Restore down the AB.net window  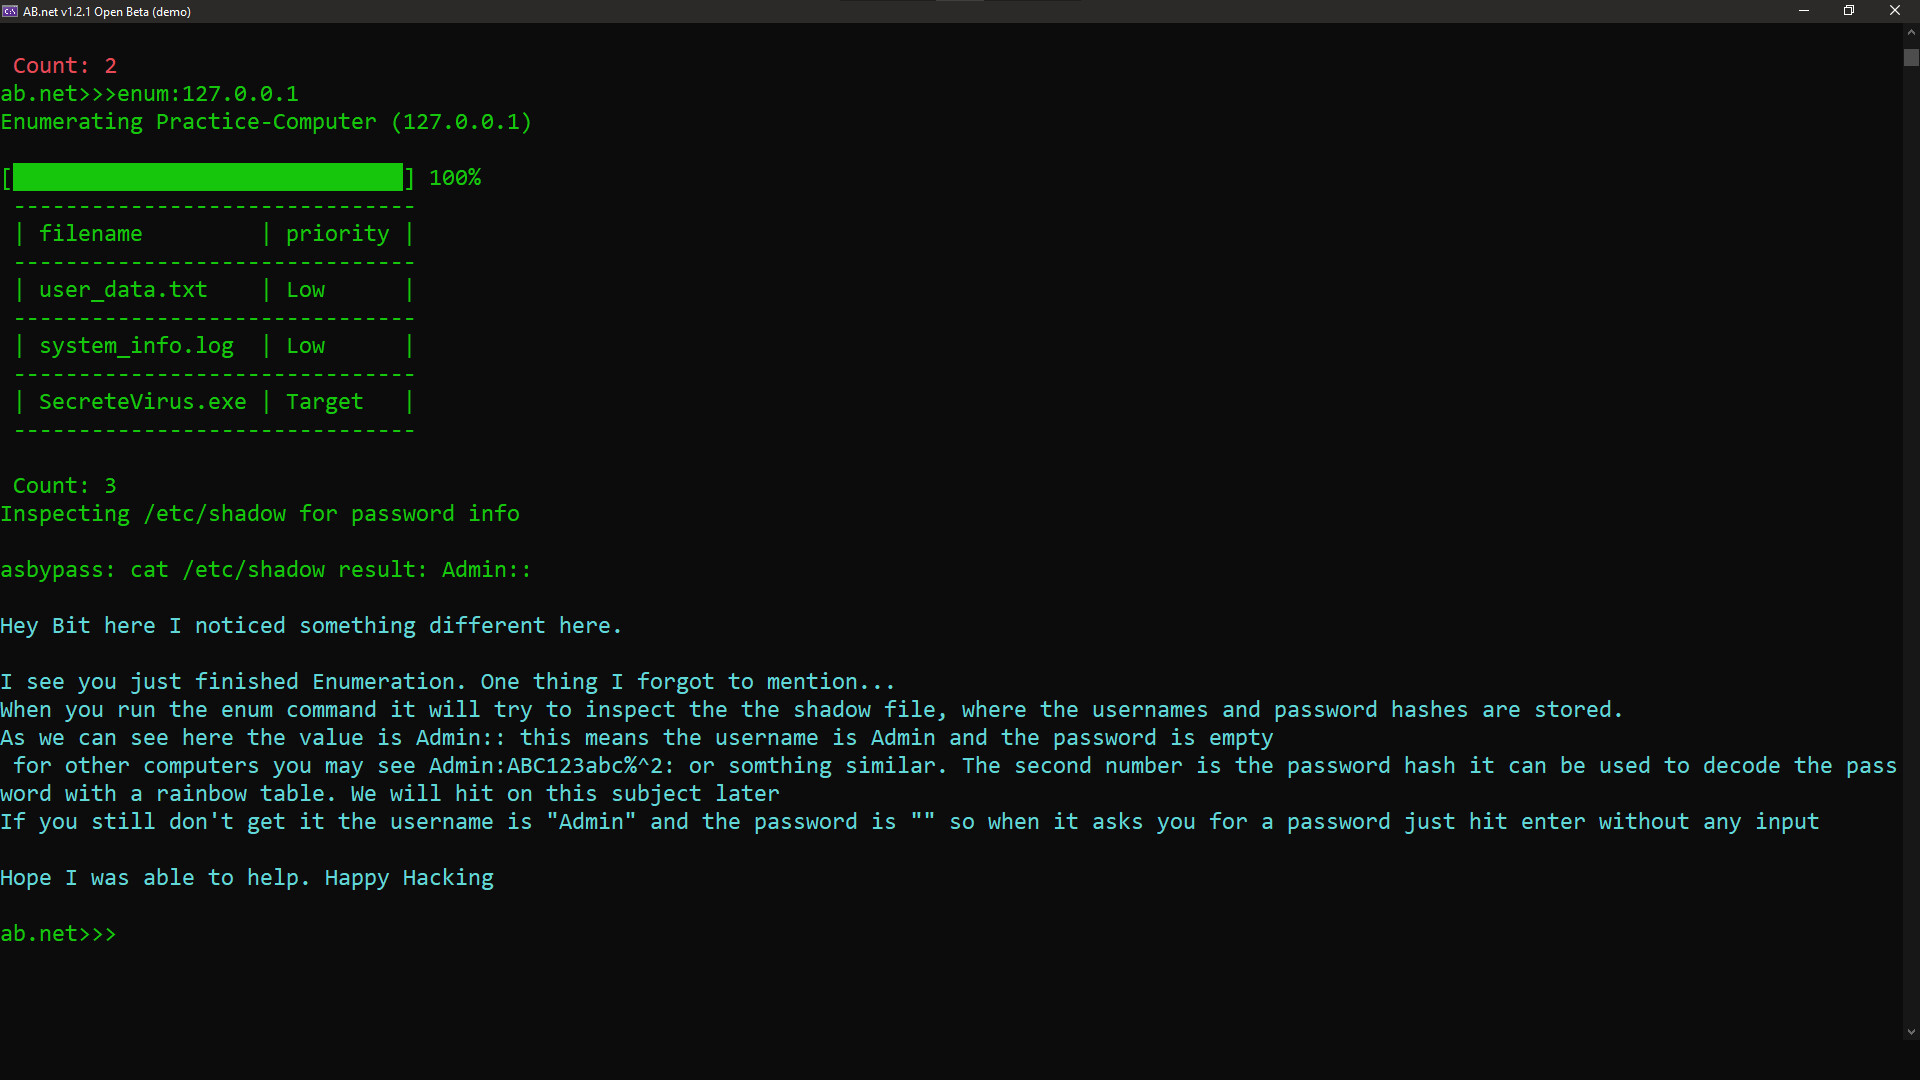[x=1849, y=11]
